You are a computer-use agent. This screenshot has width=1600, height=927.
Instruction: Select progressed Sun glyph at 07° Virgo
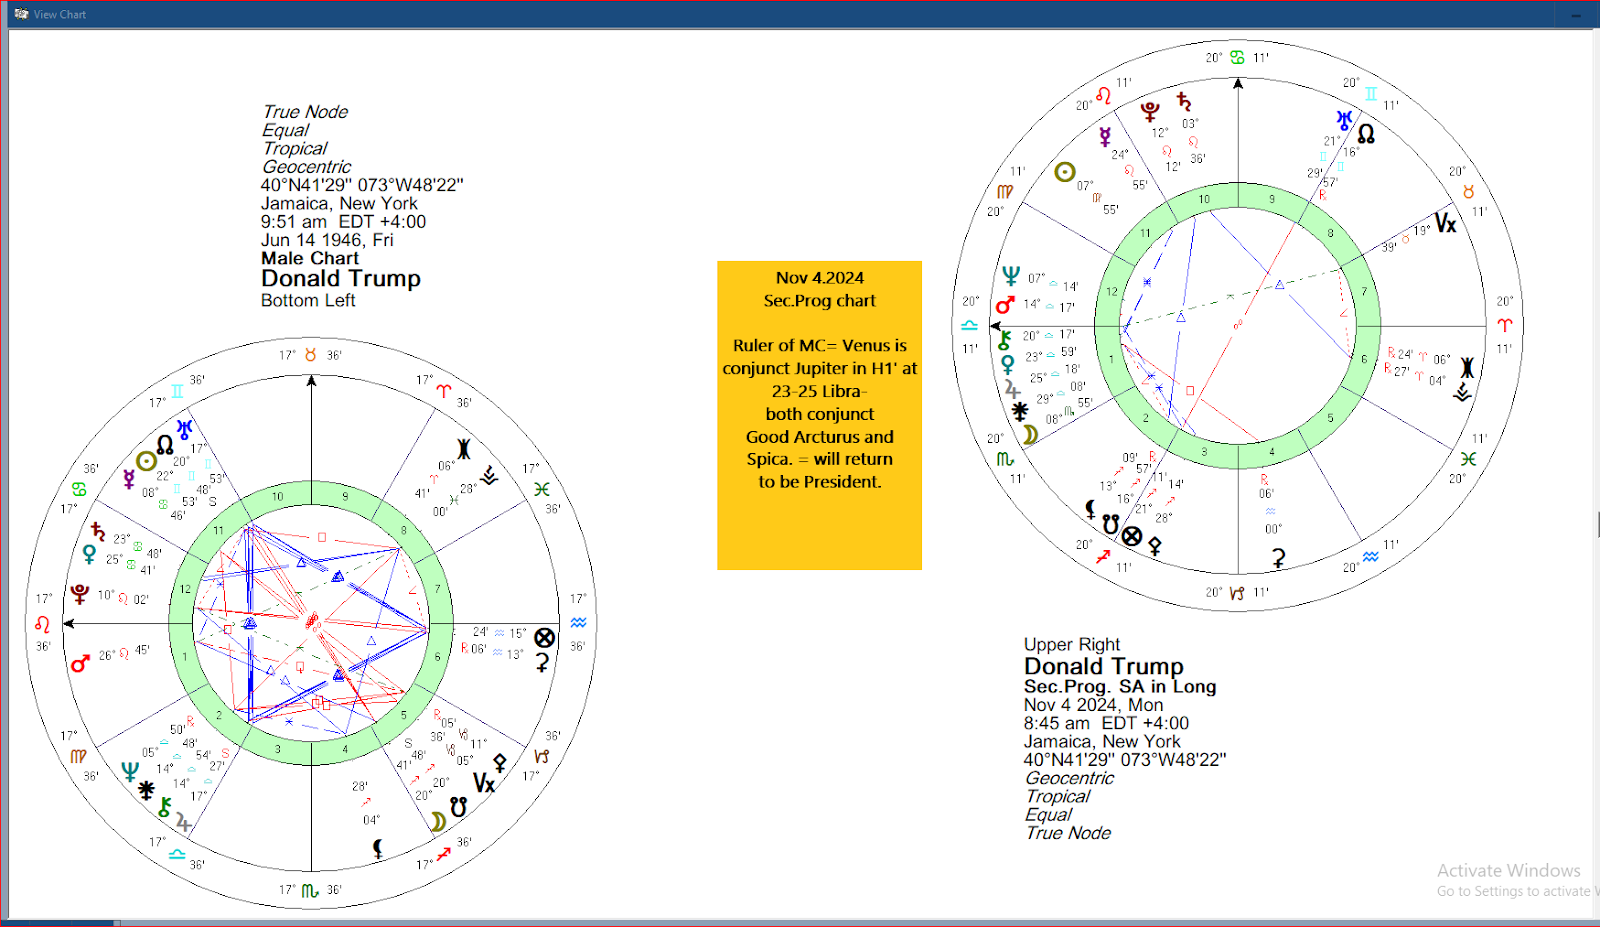pyautogui.click(x=1065, y=172)
